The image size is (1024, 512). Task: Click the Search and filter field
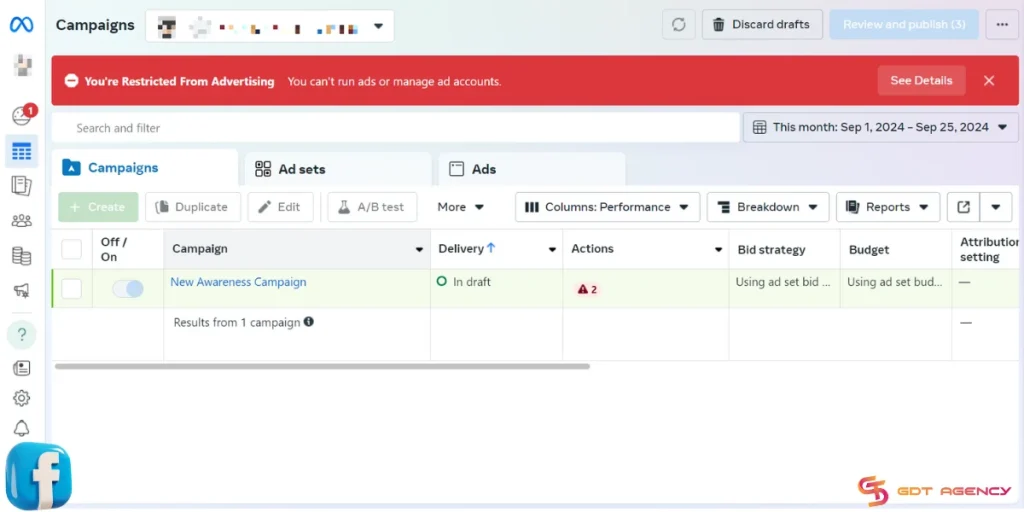396,127
